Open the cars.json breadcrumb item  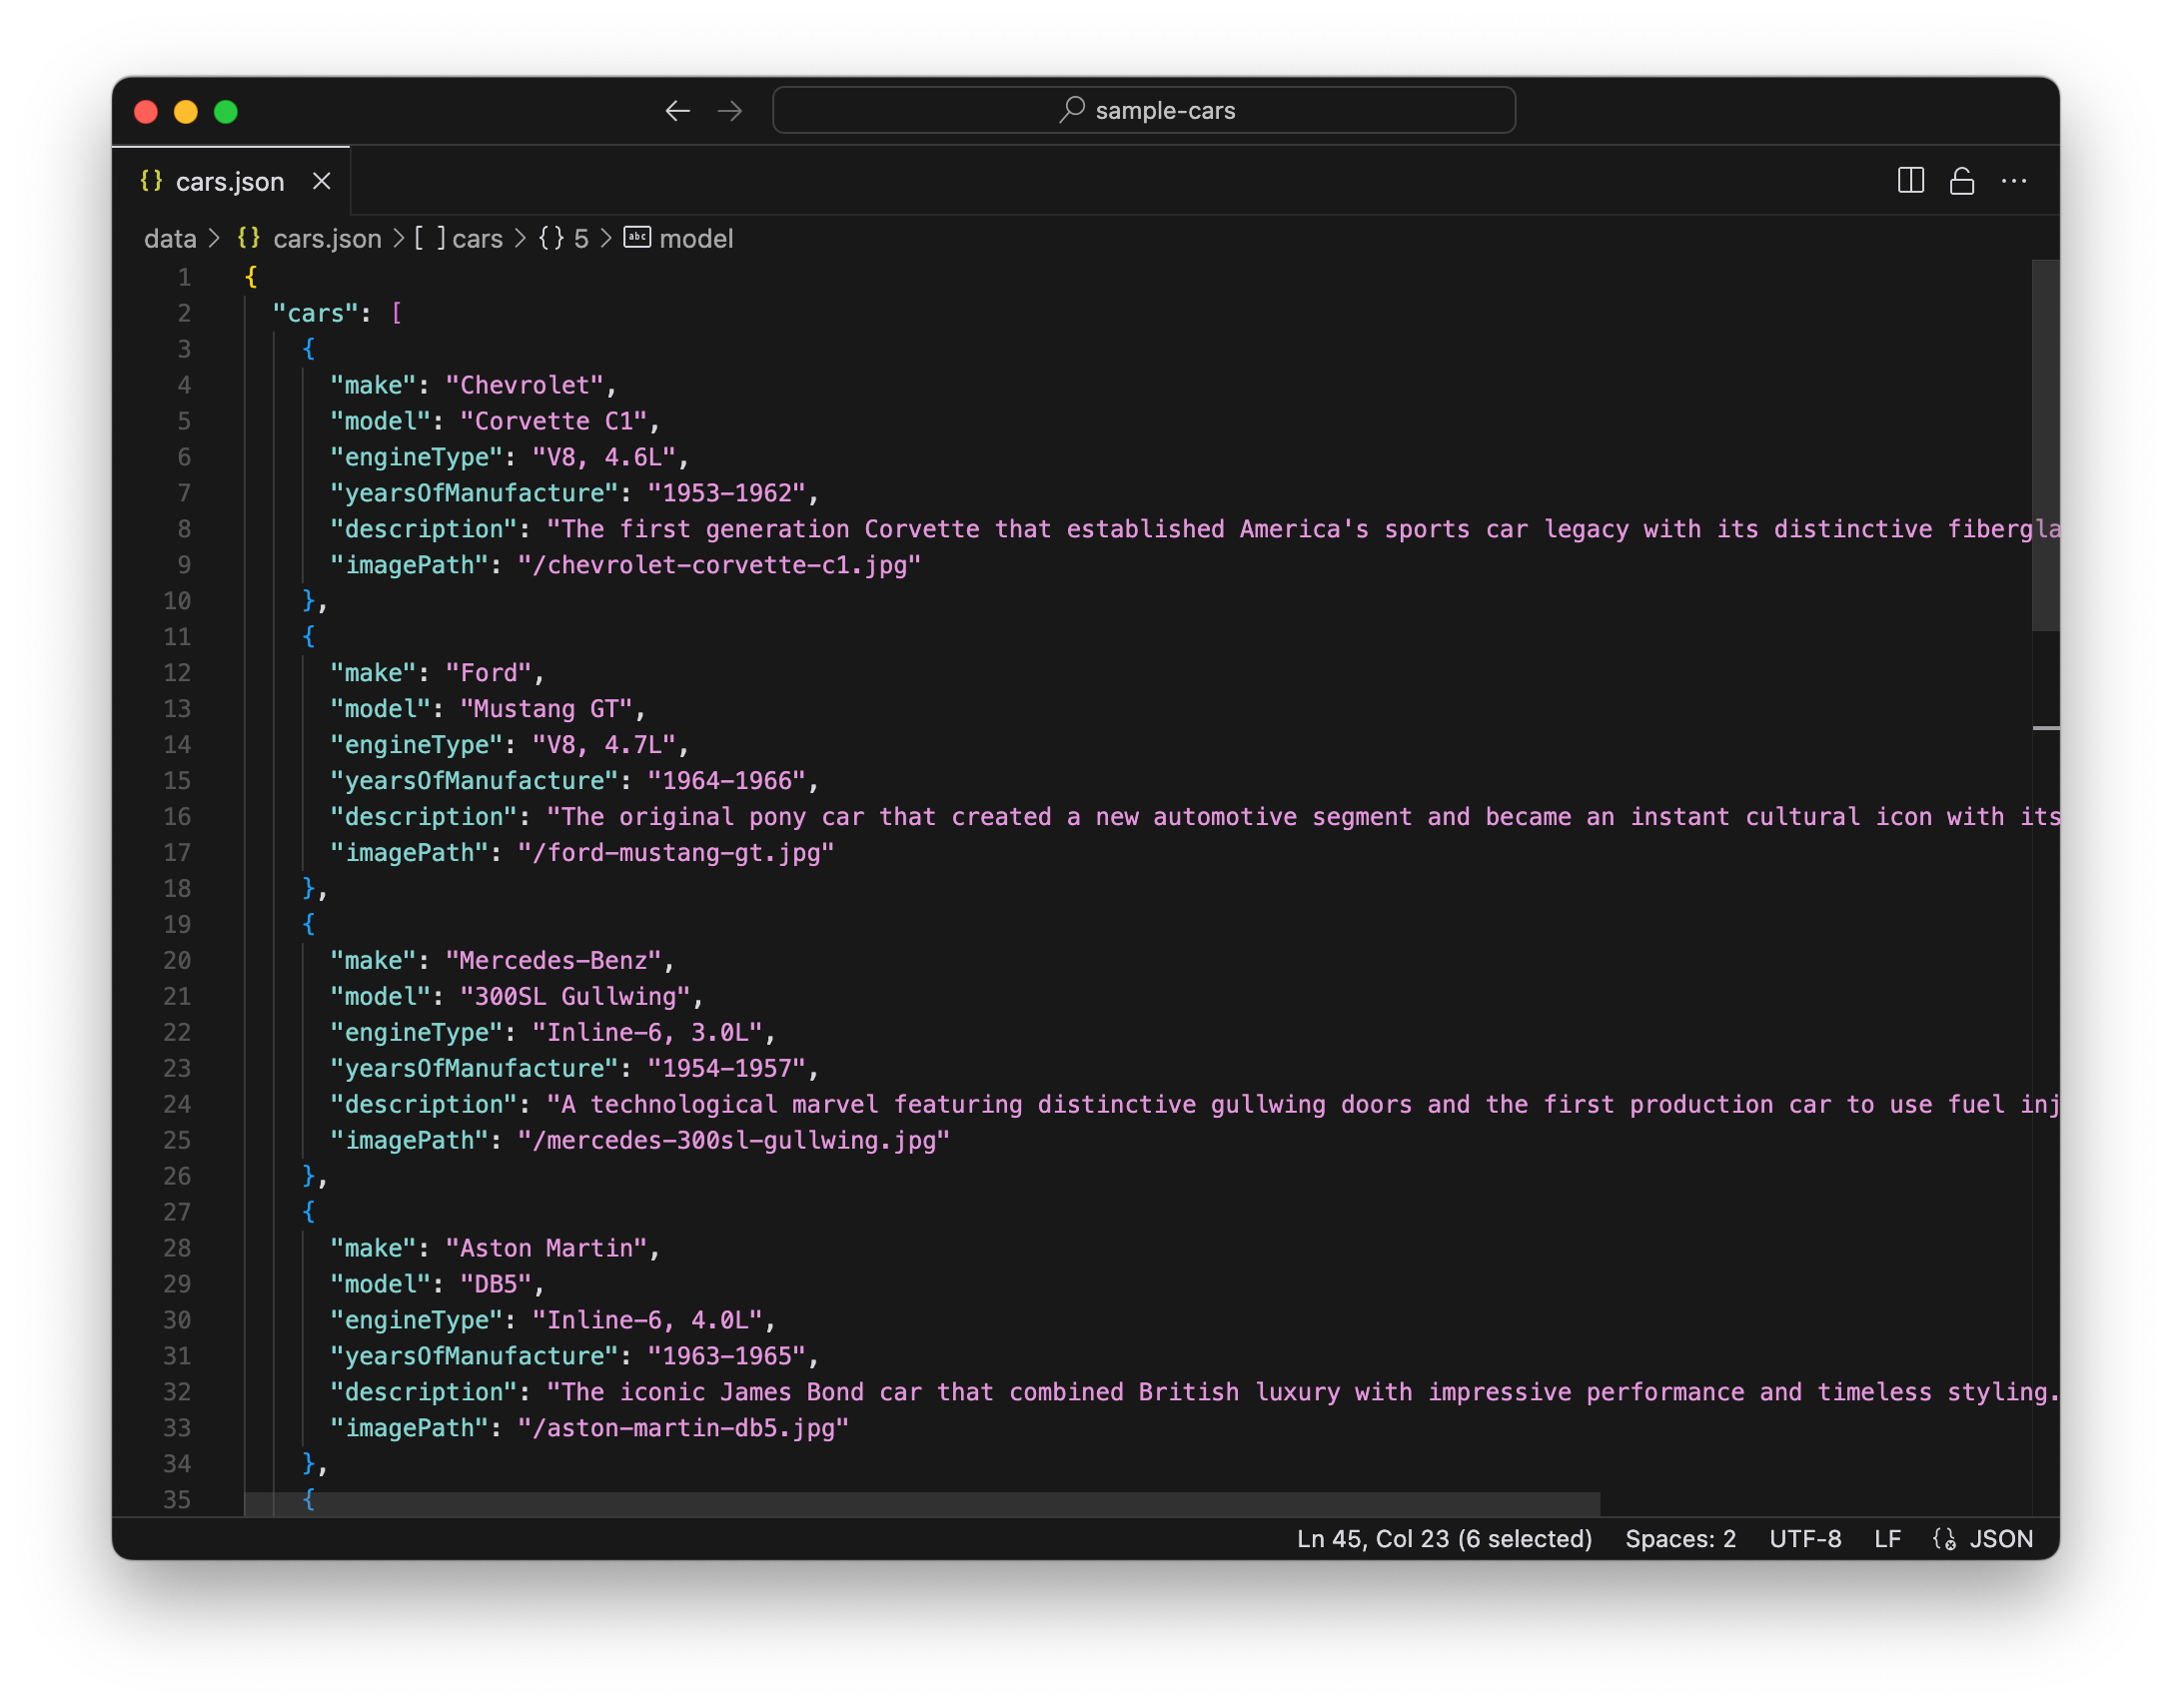tap(326, 239)
